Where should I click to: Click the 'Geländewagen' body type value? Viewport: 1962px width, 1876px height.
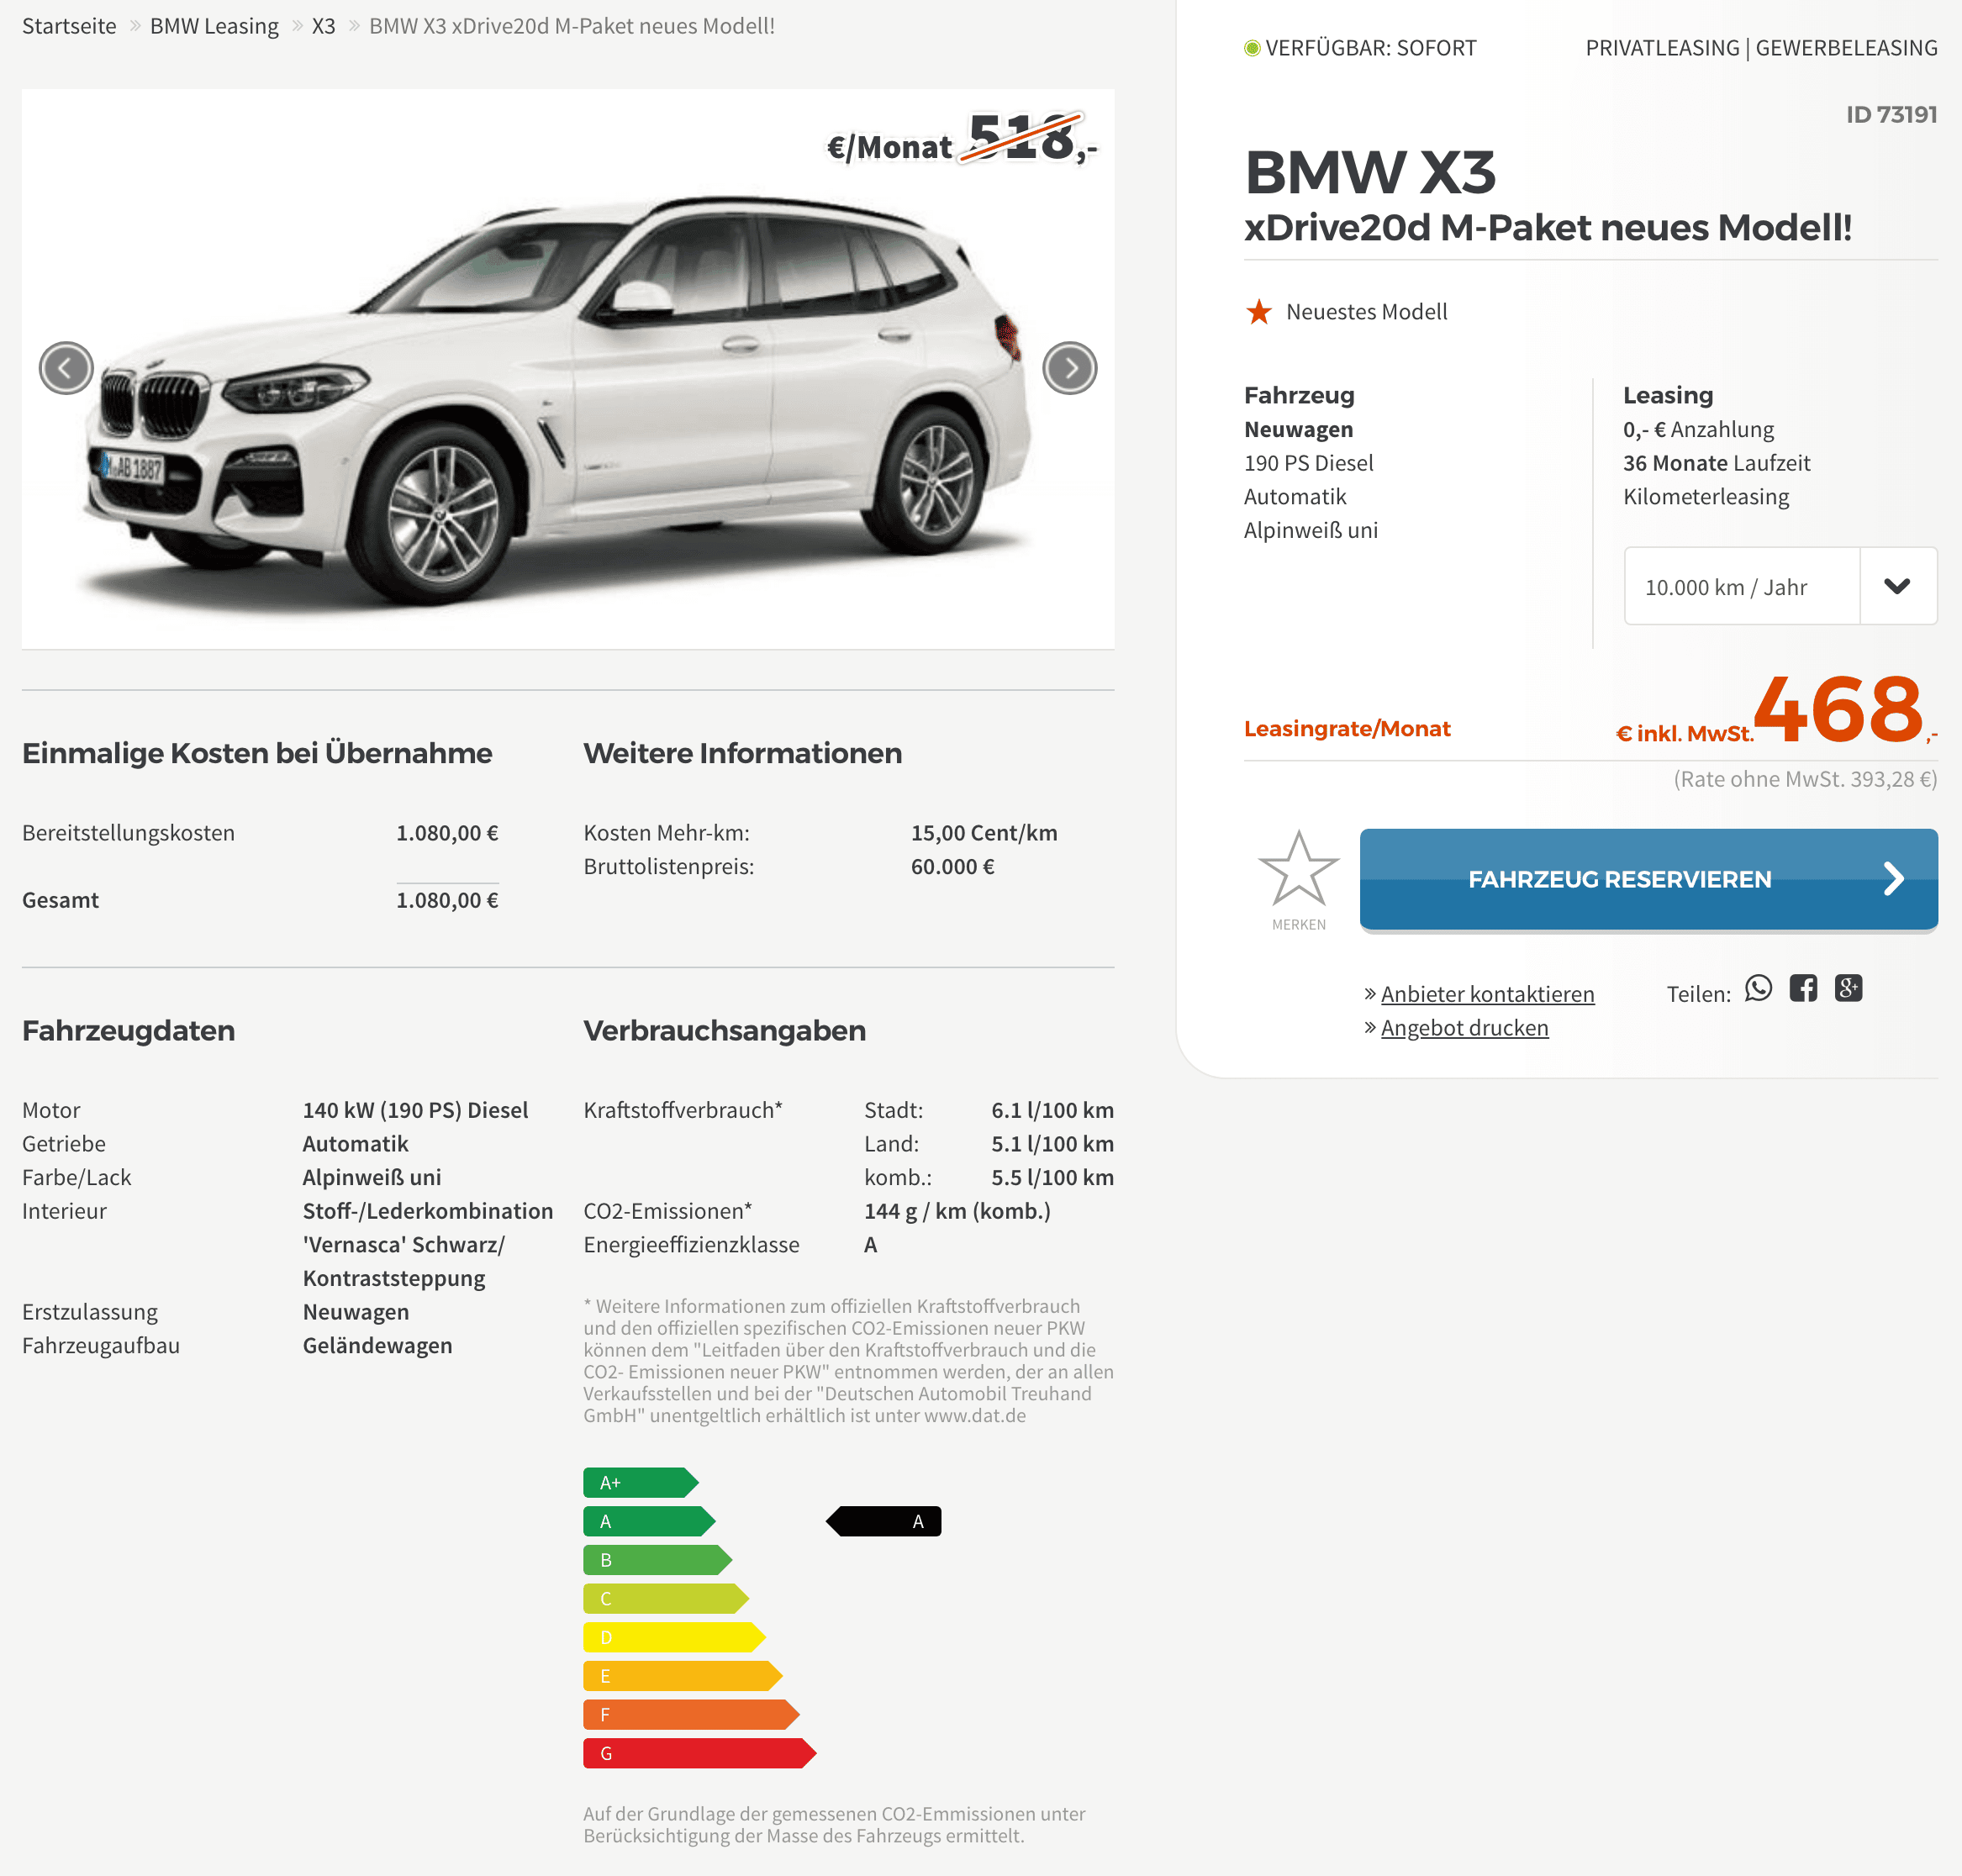click(x=377, y=1345)
